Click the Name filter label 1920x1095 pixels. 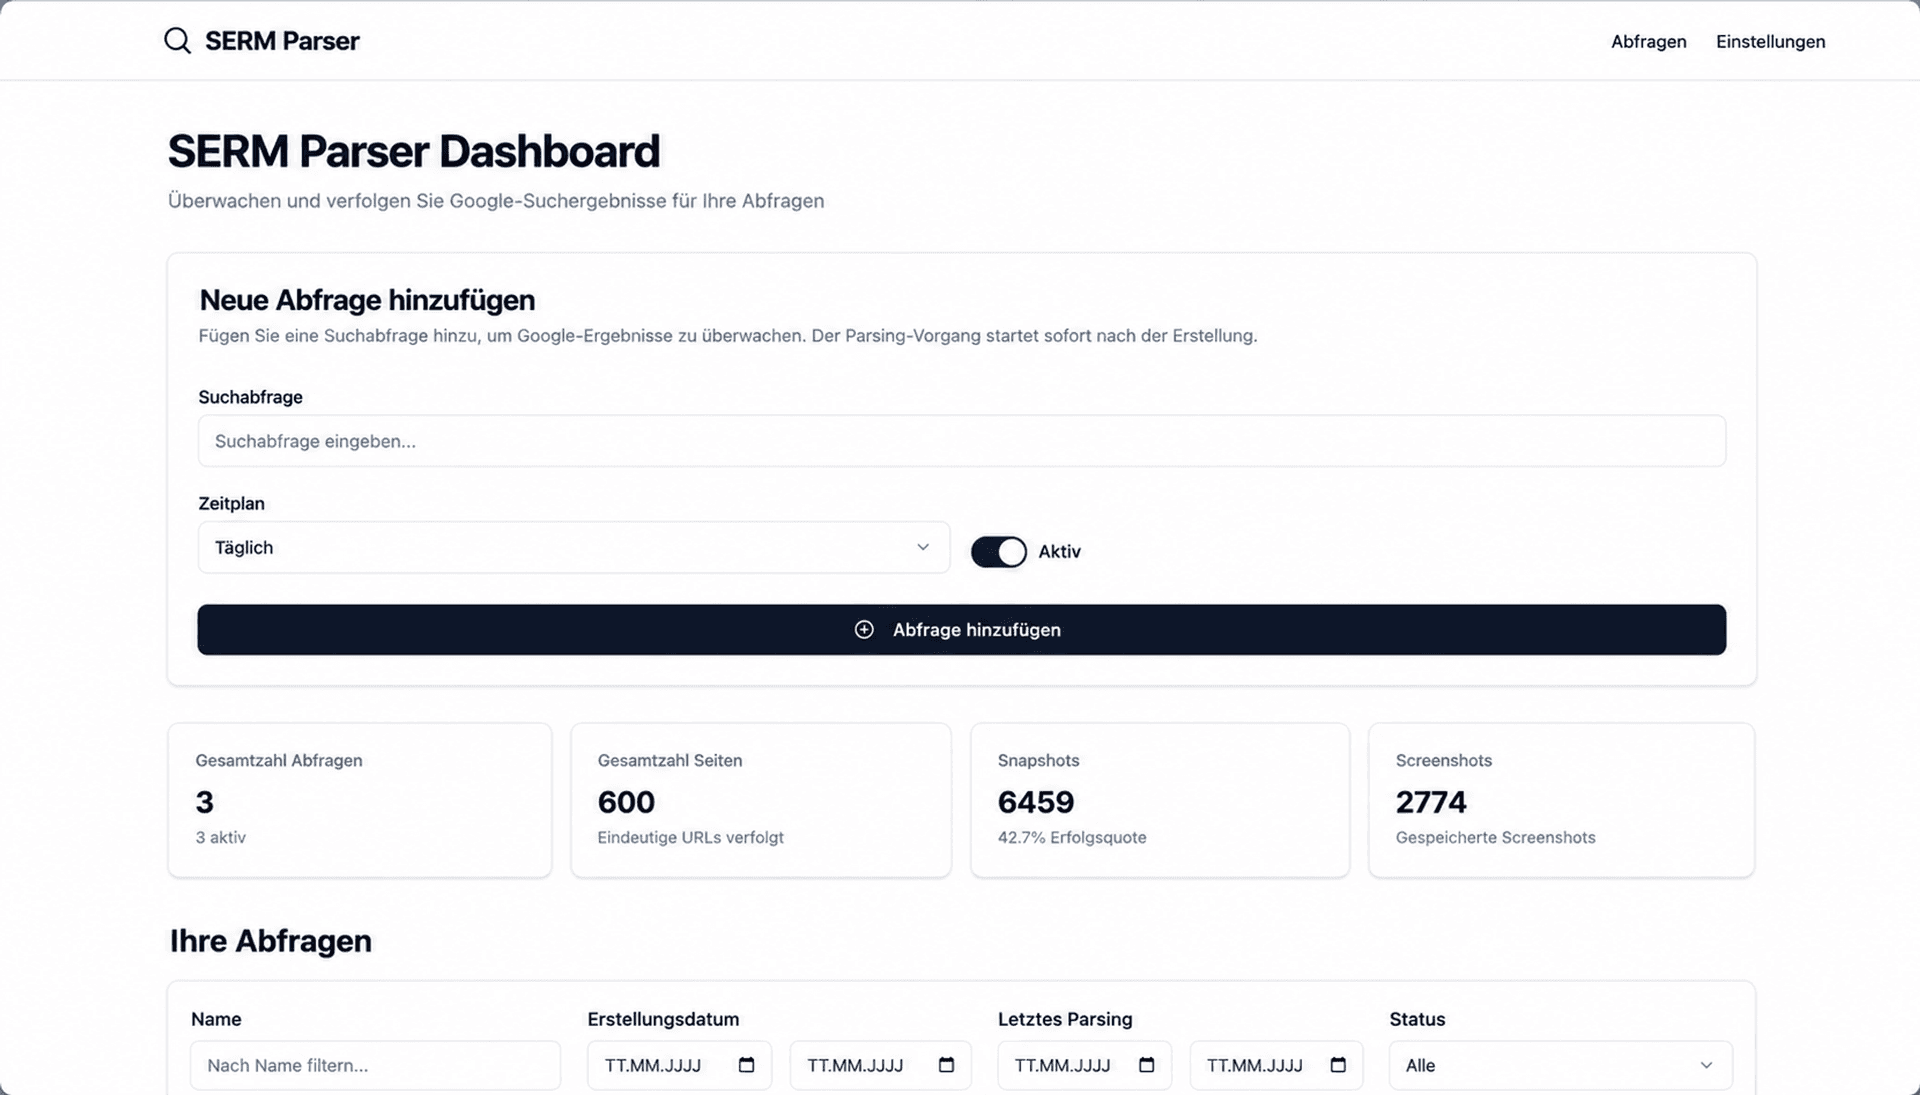click(x=216, y=1019)
